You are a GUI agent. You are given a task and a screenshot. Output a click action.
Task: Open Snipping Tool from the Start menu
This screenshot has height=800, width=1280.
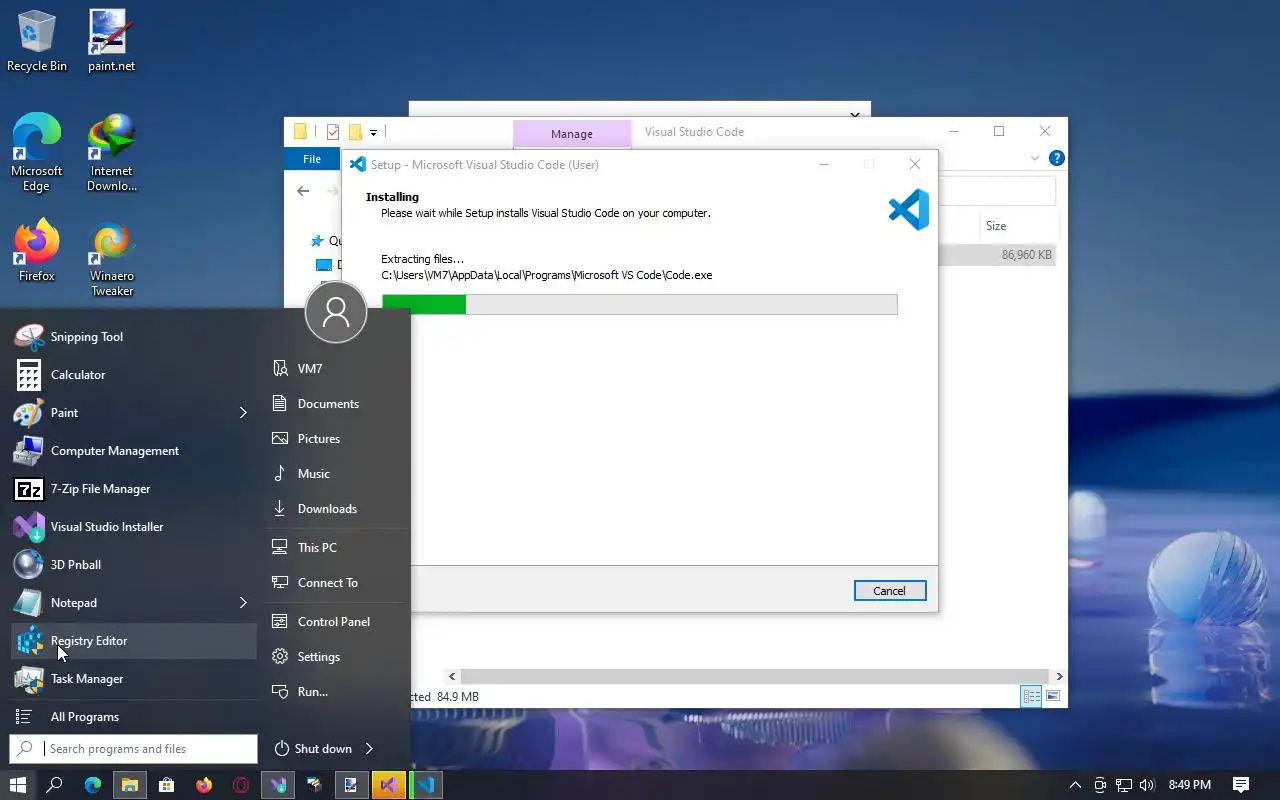click(133, 337)
